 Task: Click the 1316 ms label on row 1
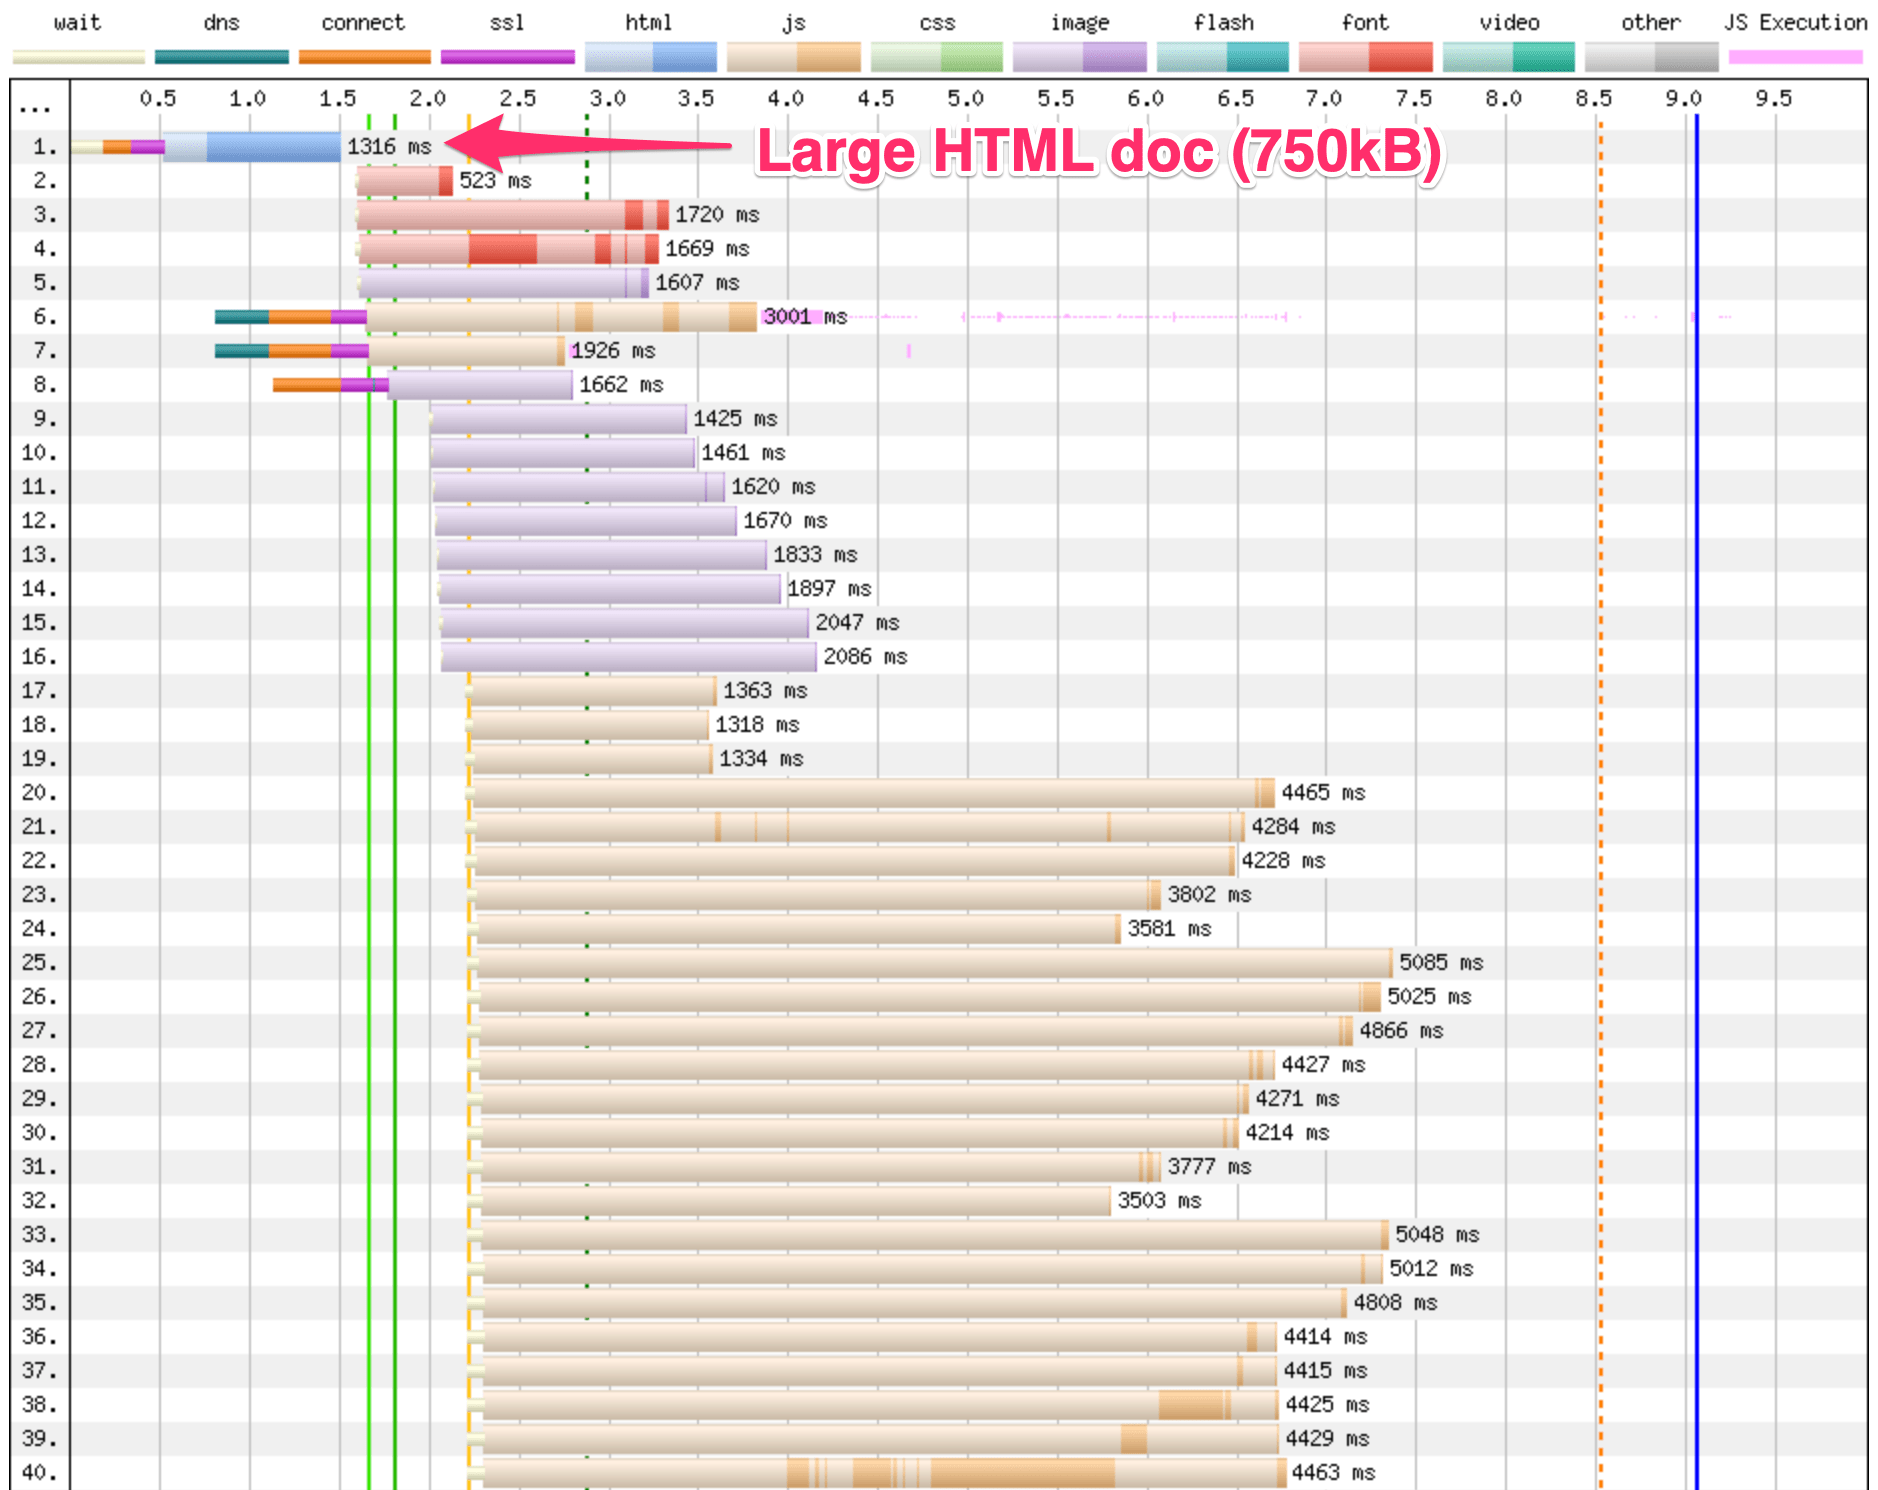pyautogui.click(x=389, y=147)
